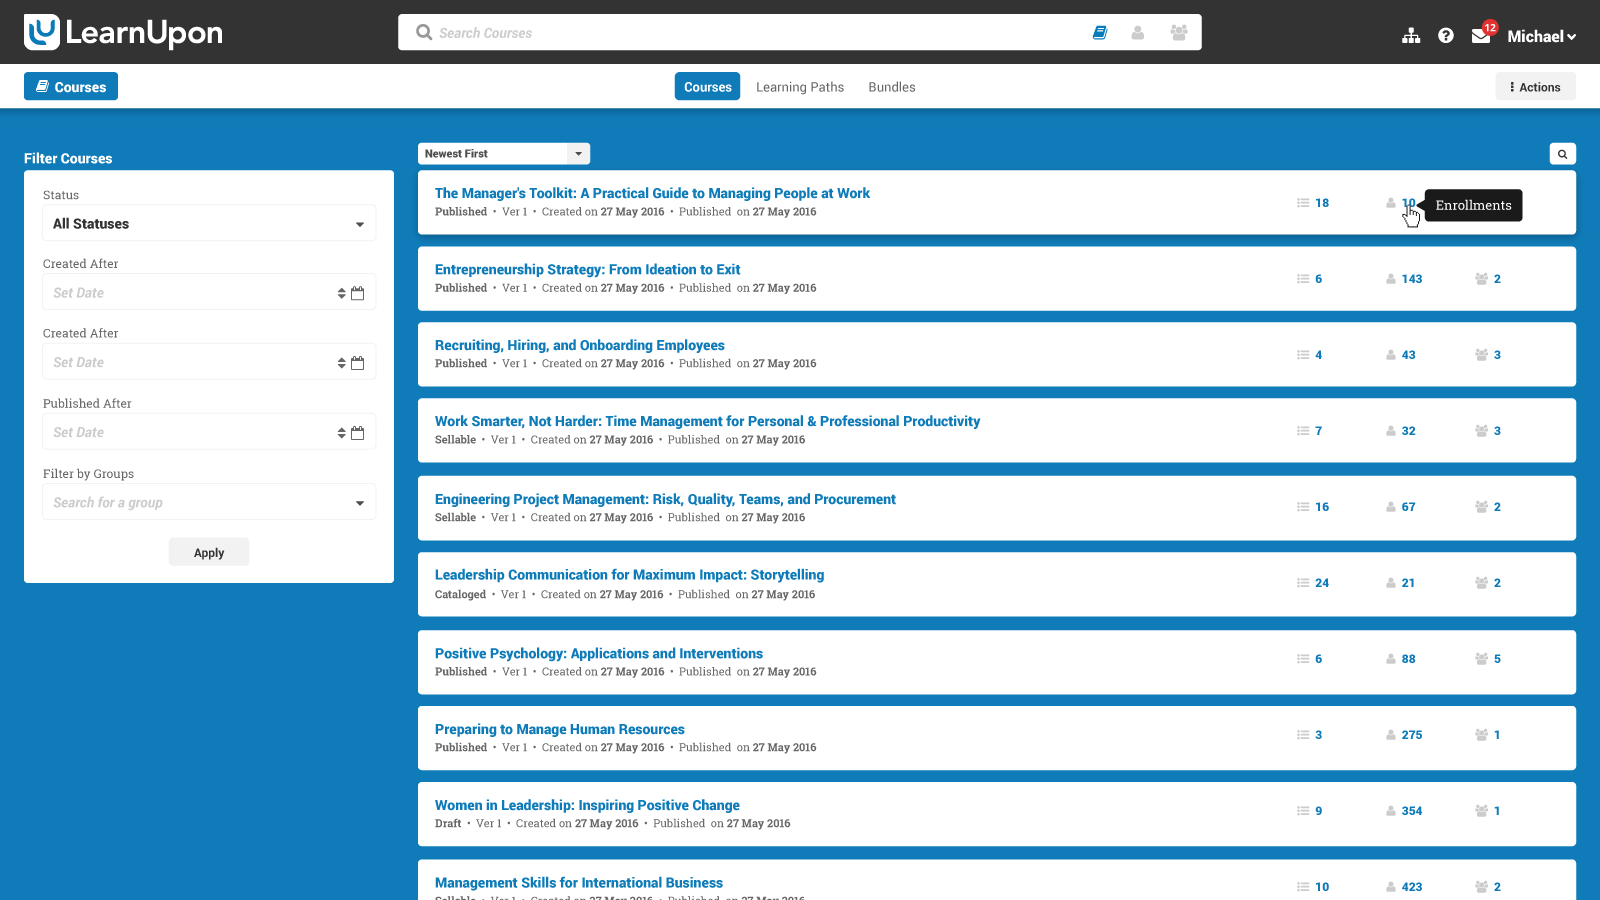Click the Apply filter button
This screenshot has width=1600, height=900.
point(208,551)
